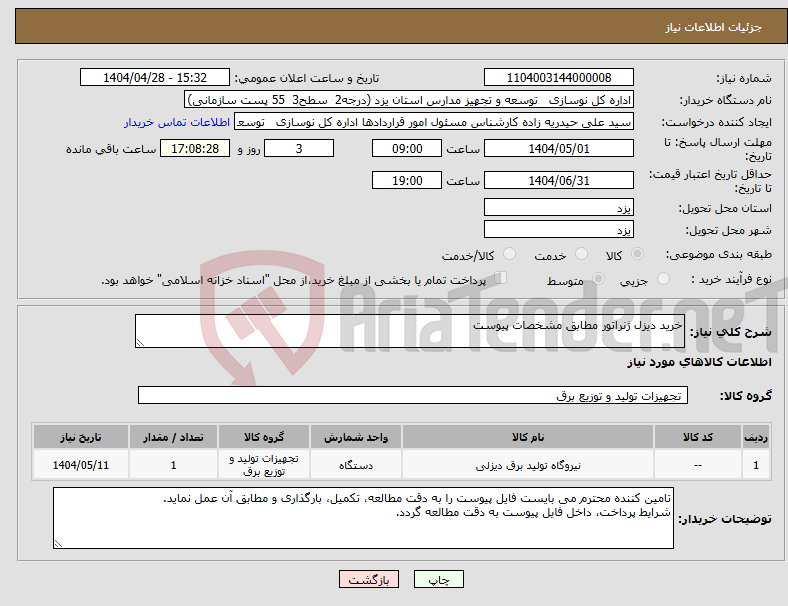Click the validity hour field 19:00
788x606 pixels.
407,180
